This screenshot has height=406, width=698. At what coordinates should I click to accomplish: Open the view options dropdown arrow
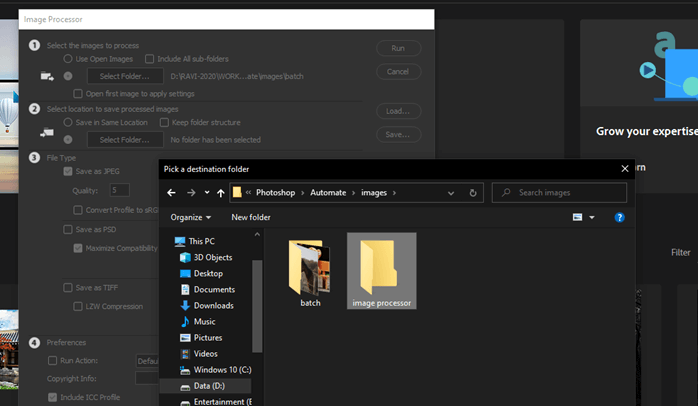click(592, 217)
